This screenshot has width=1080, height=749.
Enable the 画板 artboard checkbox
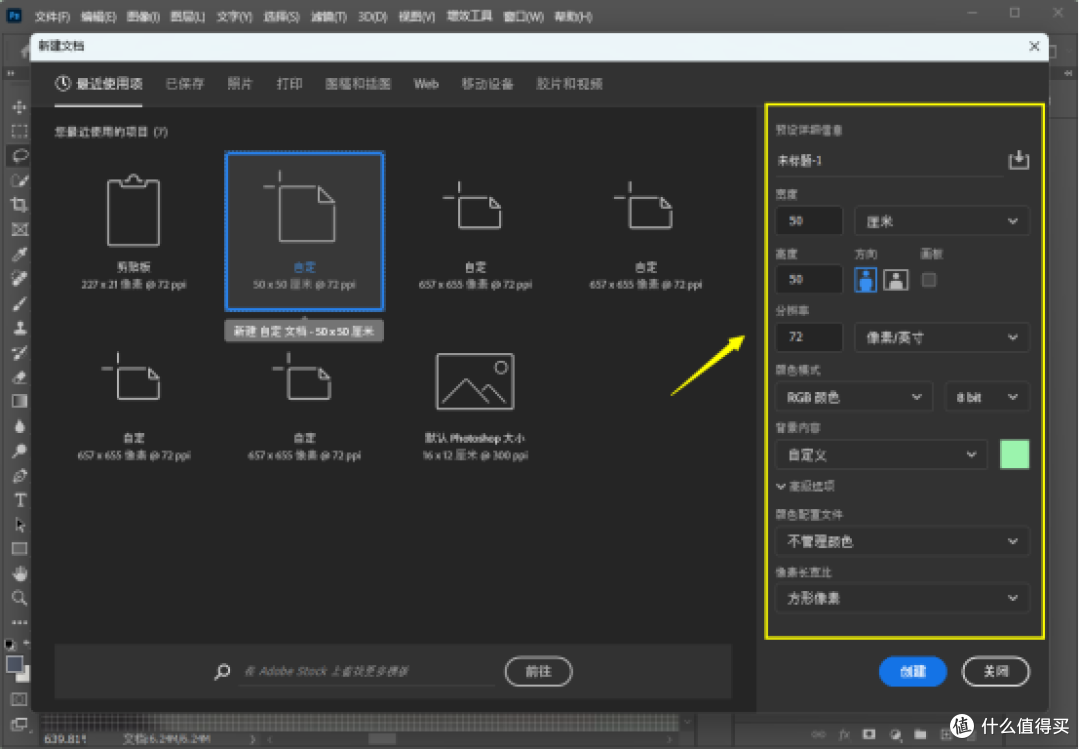[929, 280]
